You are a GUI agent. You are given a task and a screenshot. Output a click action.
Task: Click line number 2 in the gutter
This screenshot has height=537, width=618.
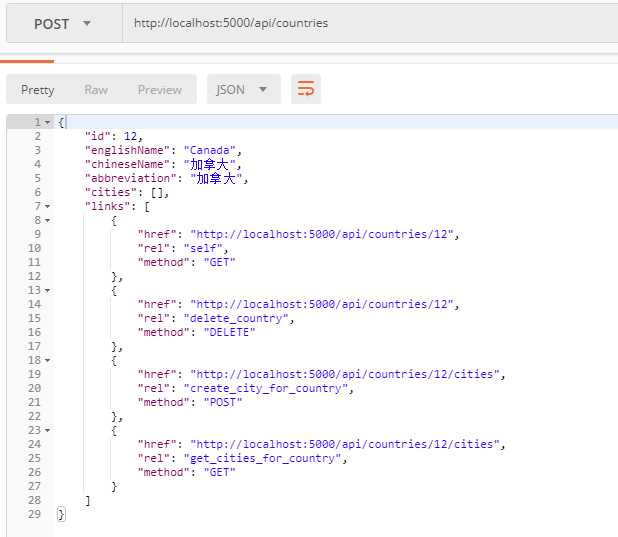click(x=37, y=136)
